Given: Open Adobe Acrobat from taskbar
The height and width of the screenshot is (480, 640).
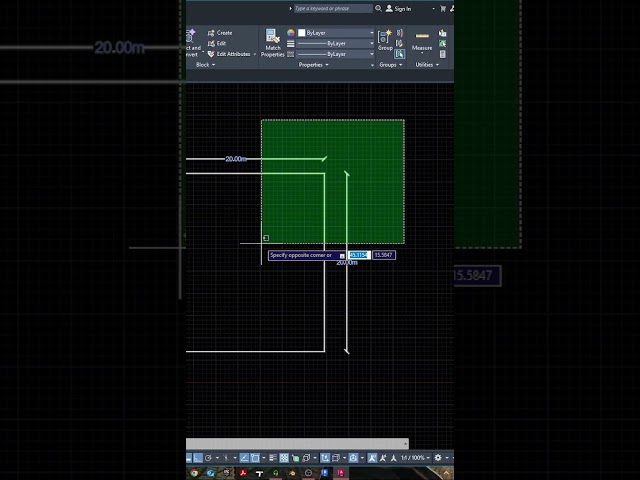Looking at the screenshot, I should coord(243,473).
